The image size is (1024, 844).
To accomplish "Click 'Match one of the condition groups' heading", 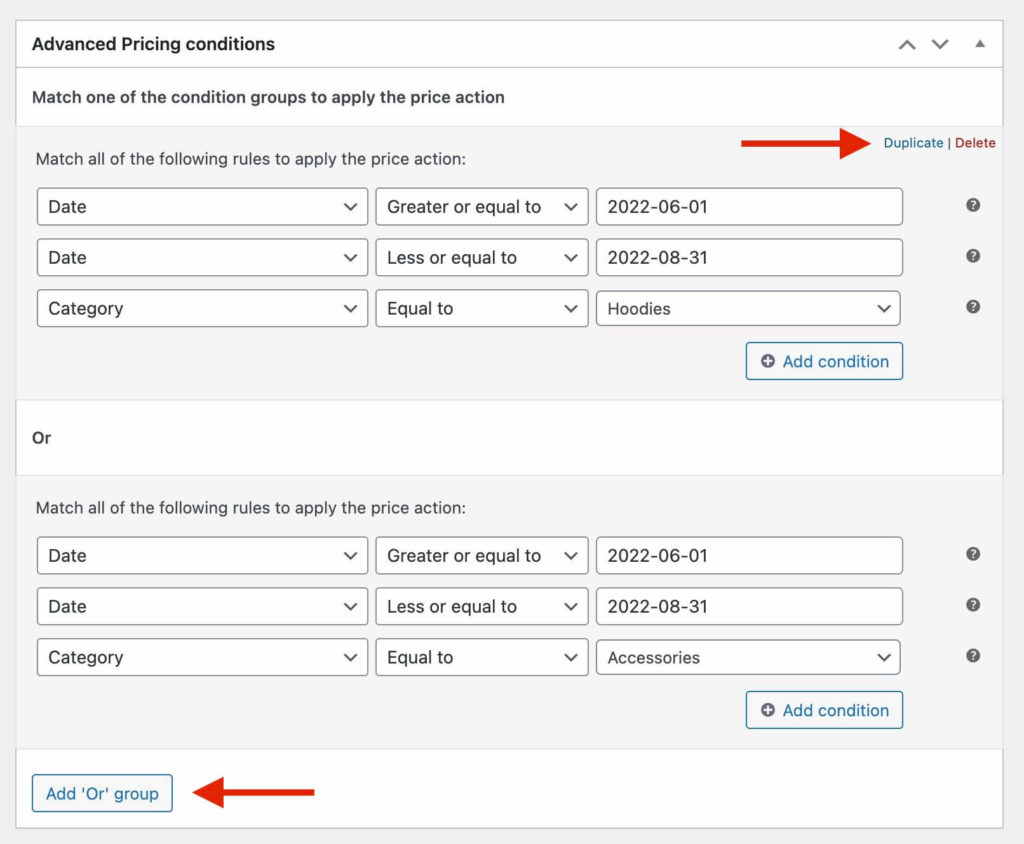I will point(268,97).
